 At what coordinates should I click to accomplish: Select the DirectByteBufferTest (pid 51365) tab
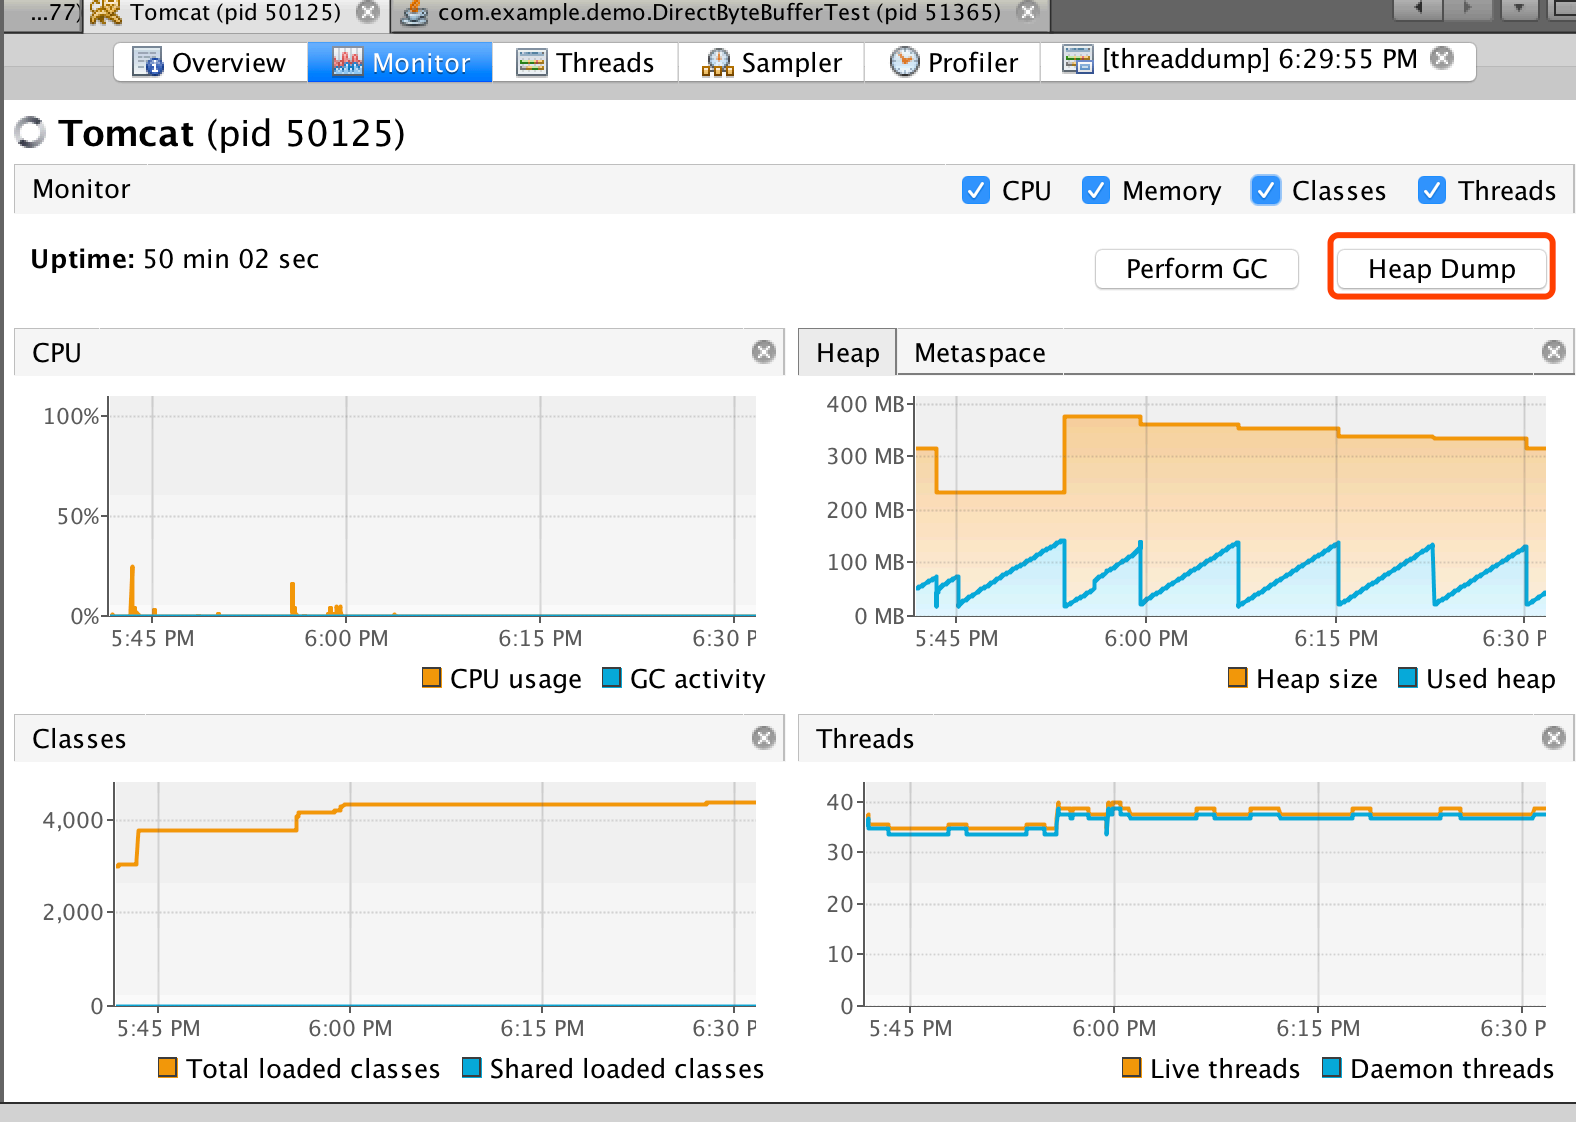719,13
